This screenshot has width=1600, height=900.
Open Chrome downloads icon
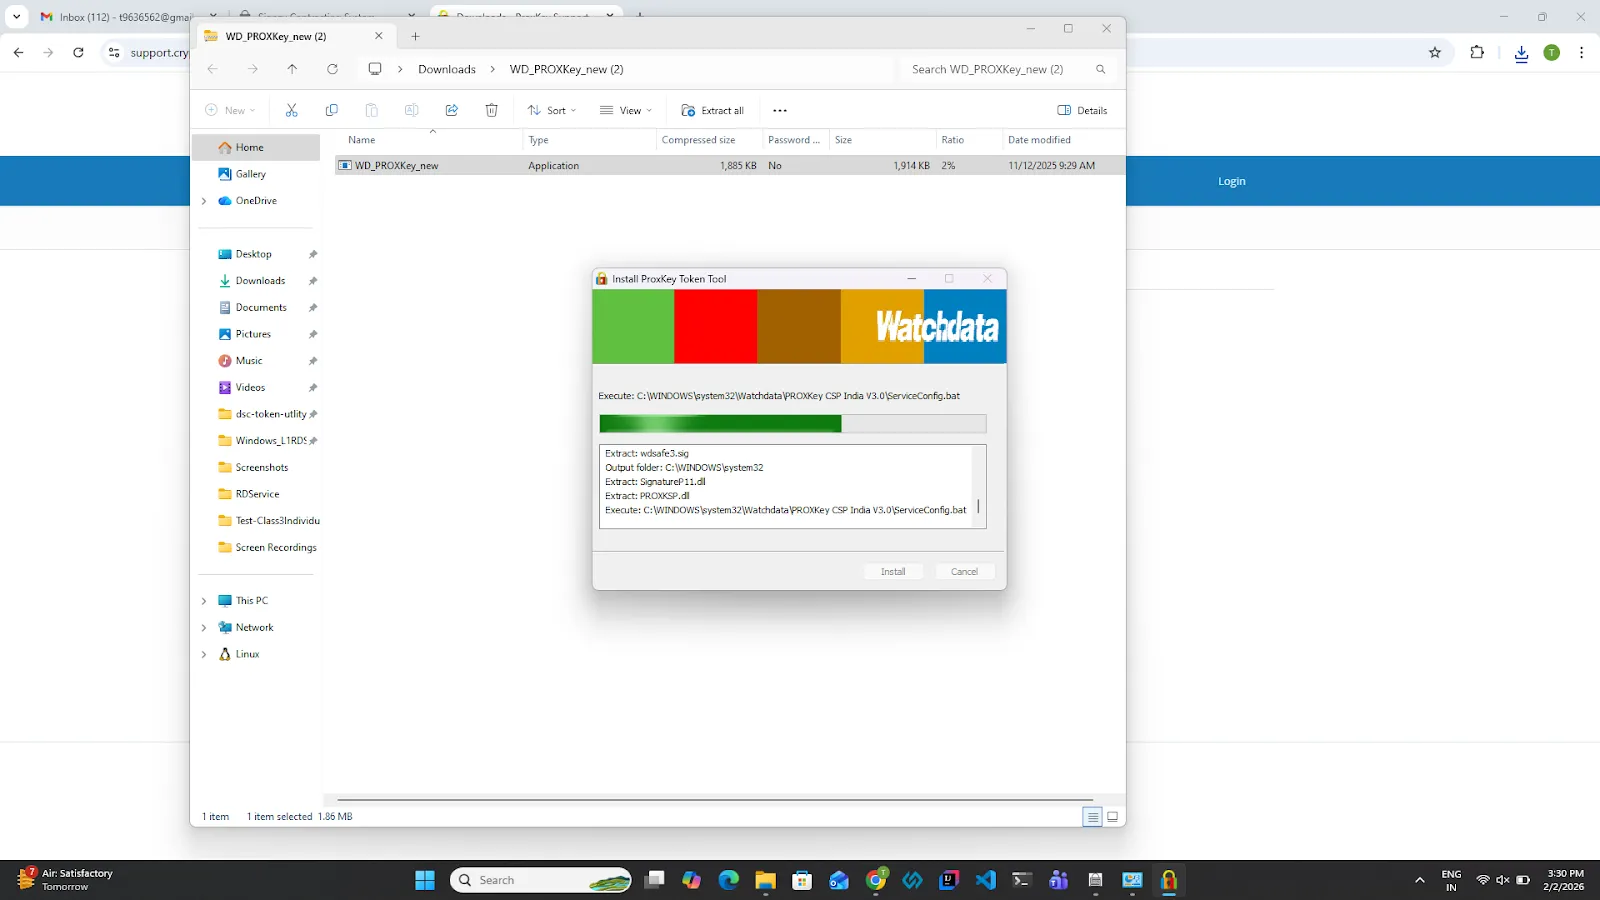(1521, 53)
